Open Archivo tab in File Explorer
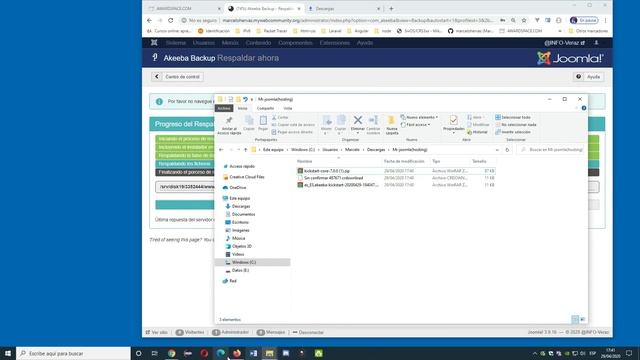Image resolution: width=640 pixels, height=360 pixels. (224, 108)
